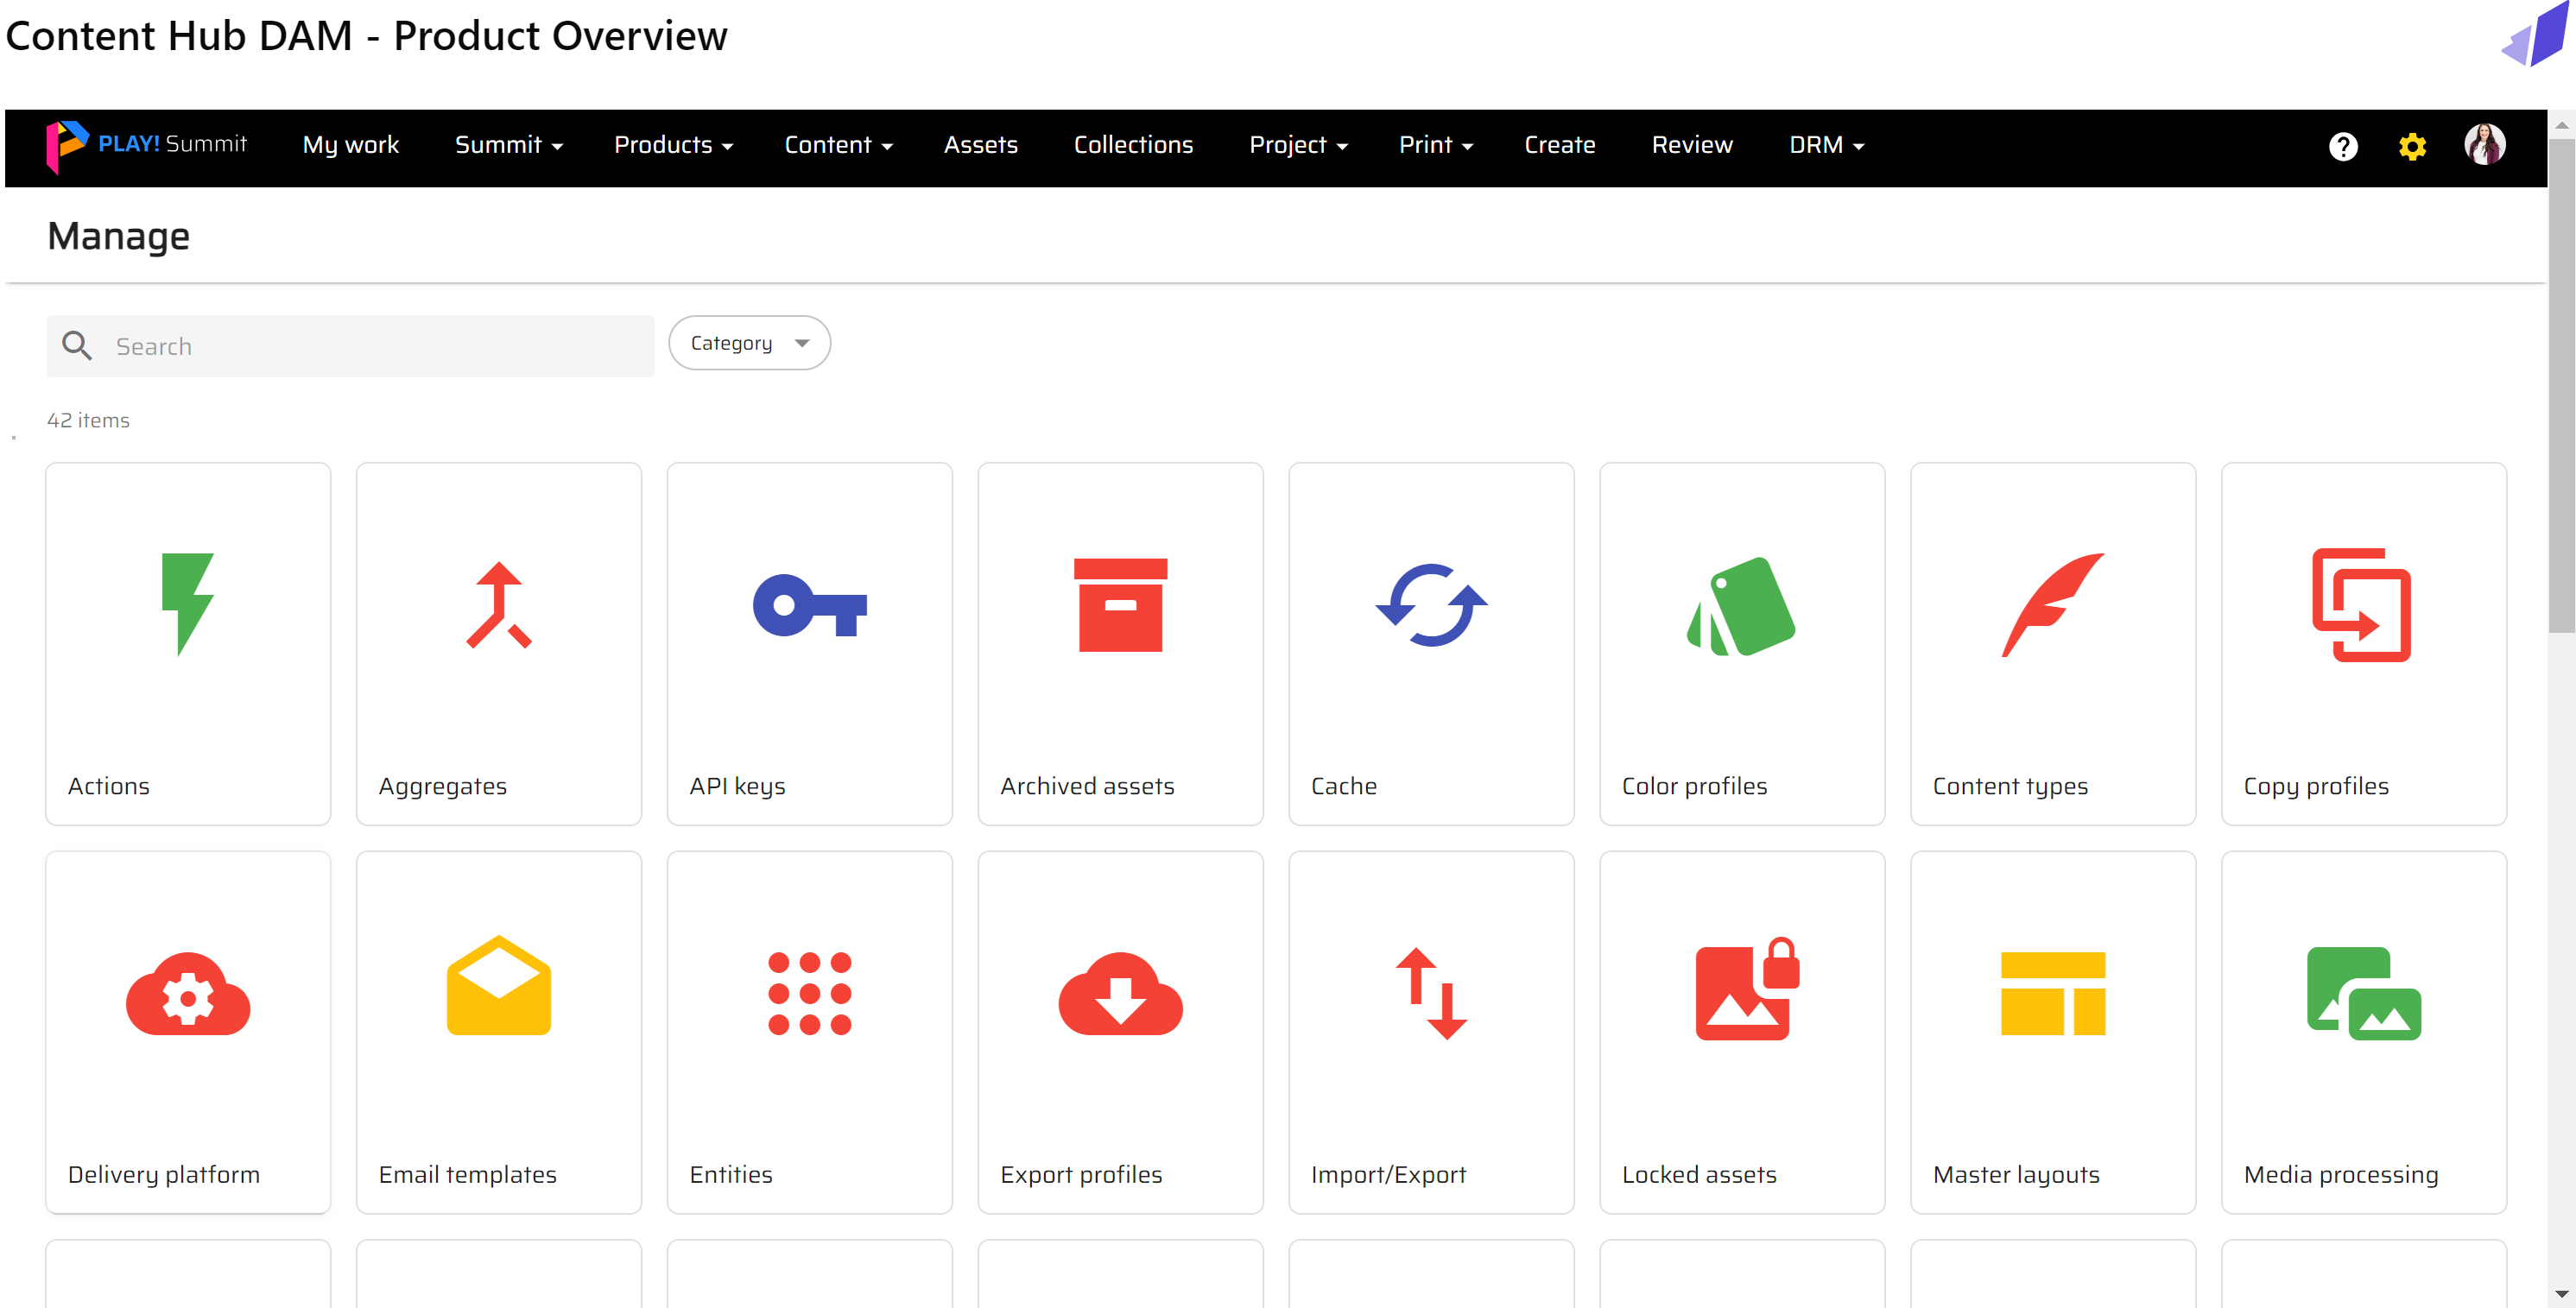Screen dimensions: 2576x1308
Task: Click the My work link
Action: click(350, 145)
